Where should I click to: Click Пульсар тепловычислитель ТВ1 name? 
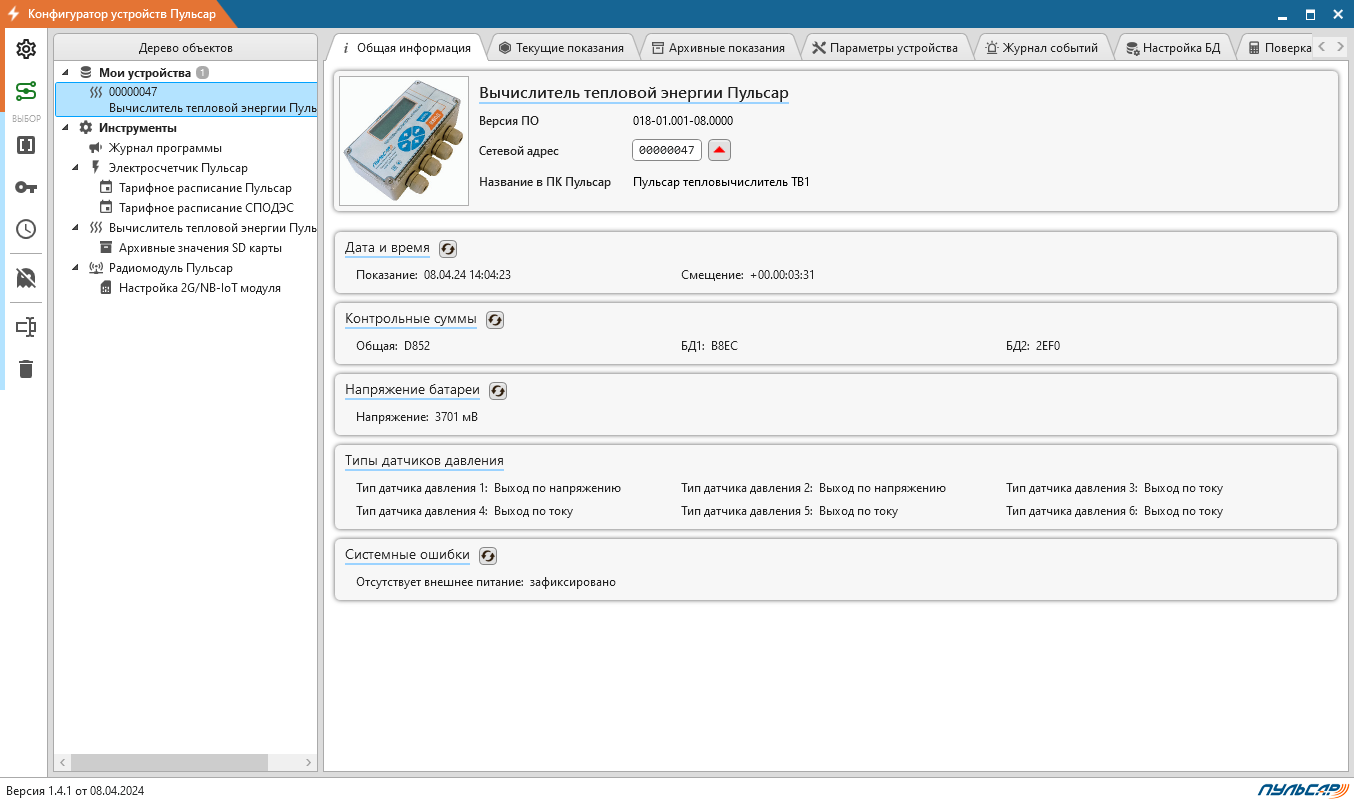coord(721,182)
